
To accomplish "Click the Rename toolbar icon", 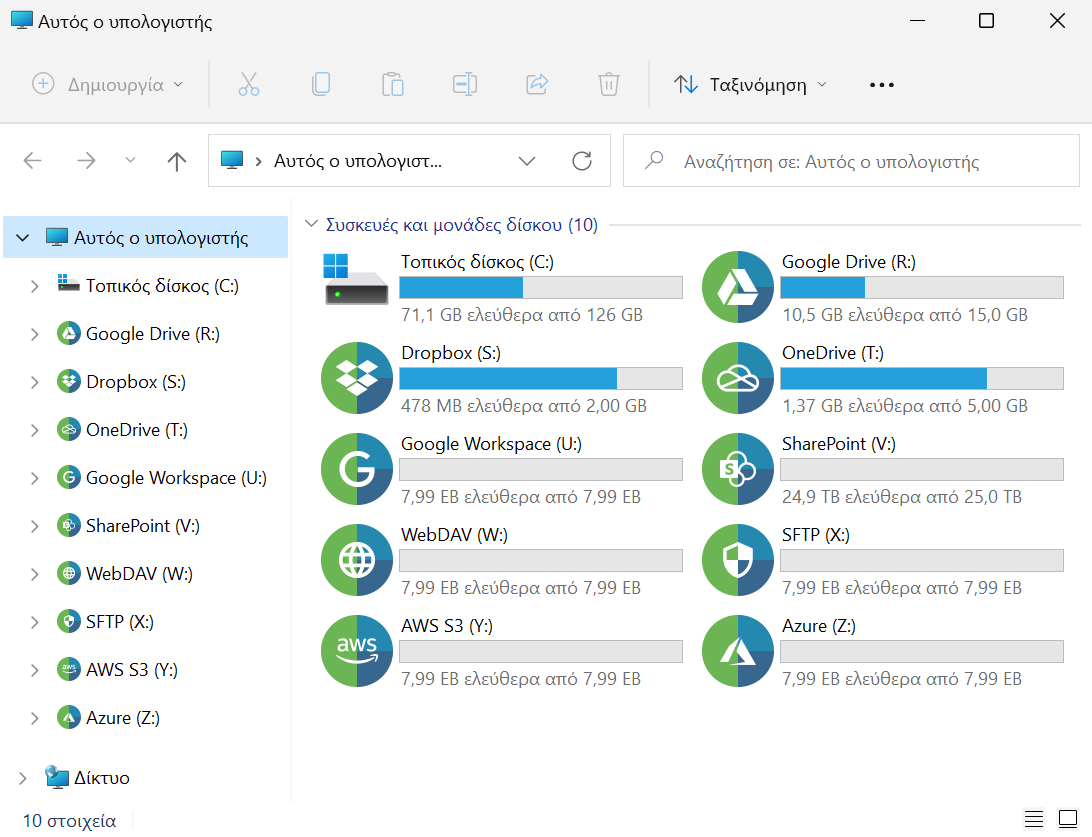I will pyautogui.click(x=465, y=84).
